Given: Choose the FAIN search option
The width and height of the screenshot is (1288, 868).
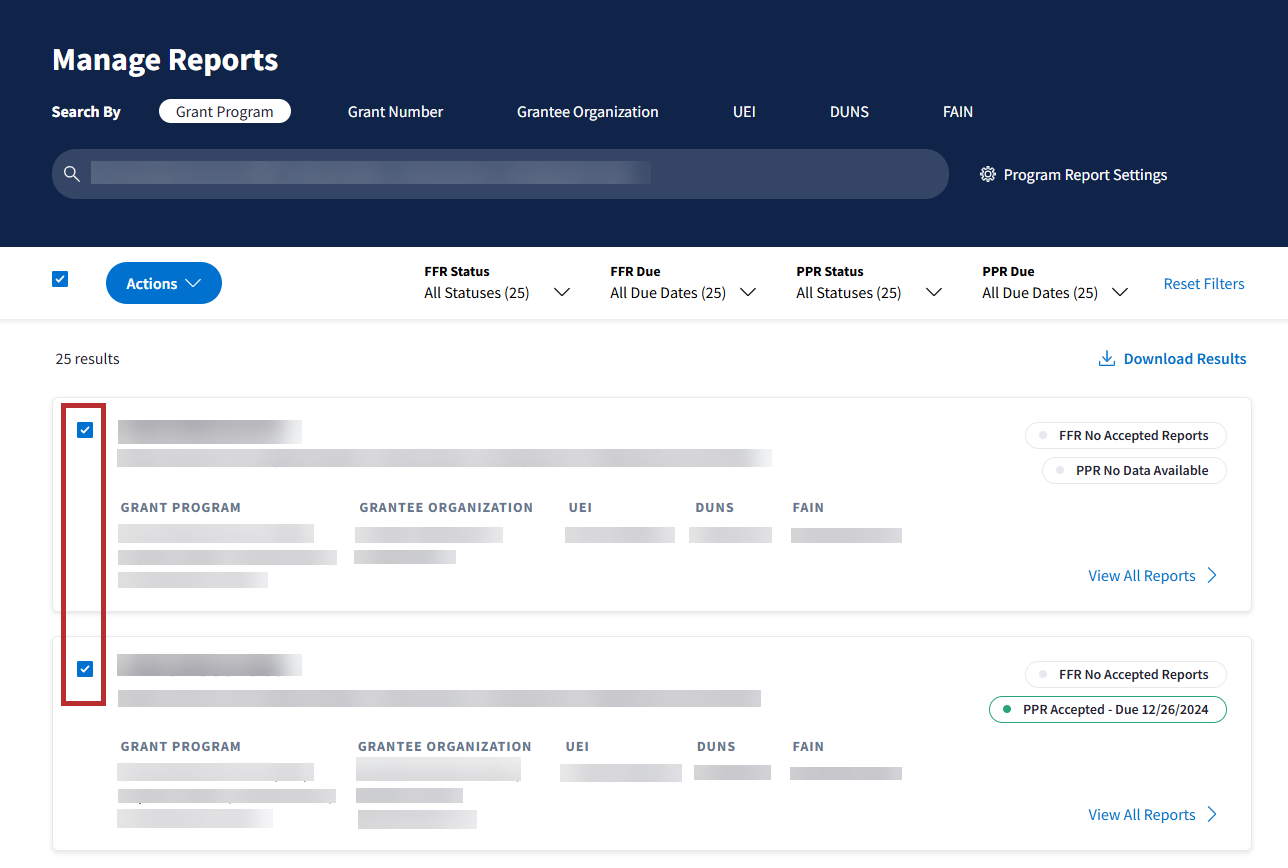Looking at the screenshot, I should pos(957,112).
